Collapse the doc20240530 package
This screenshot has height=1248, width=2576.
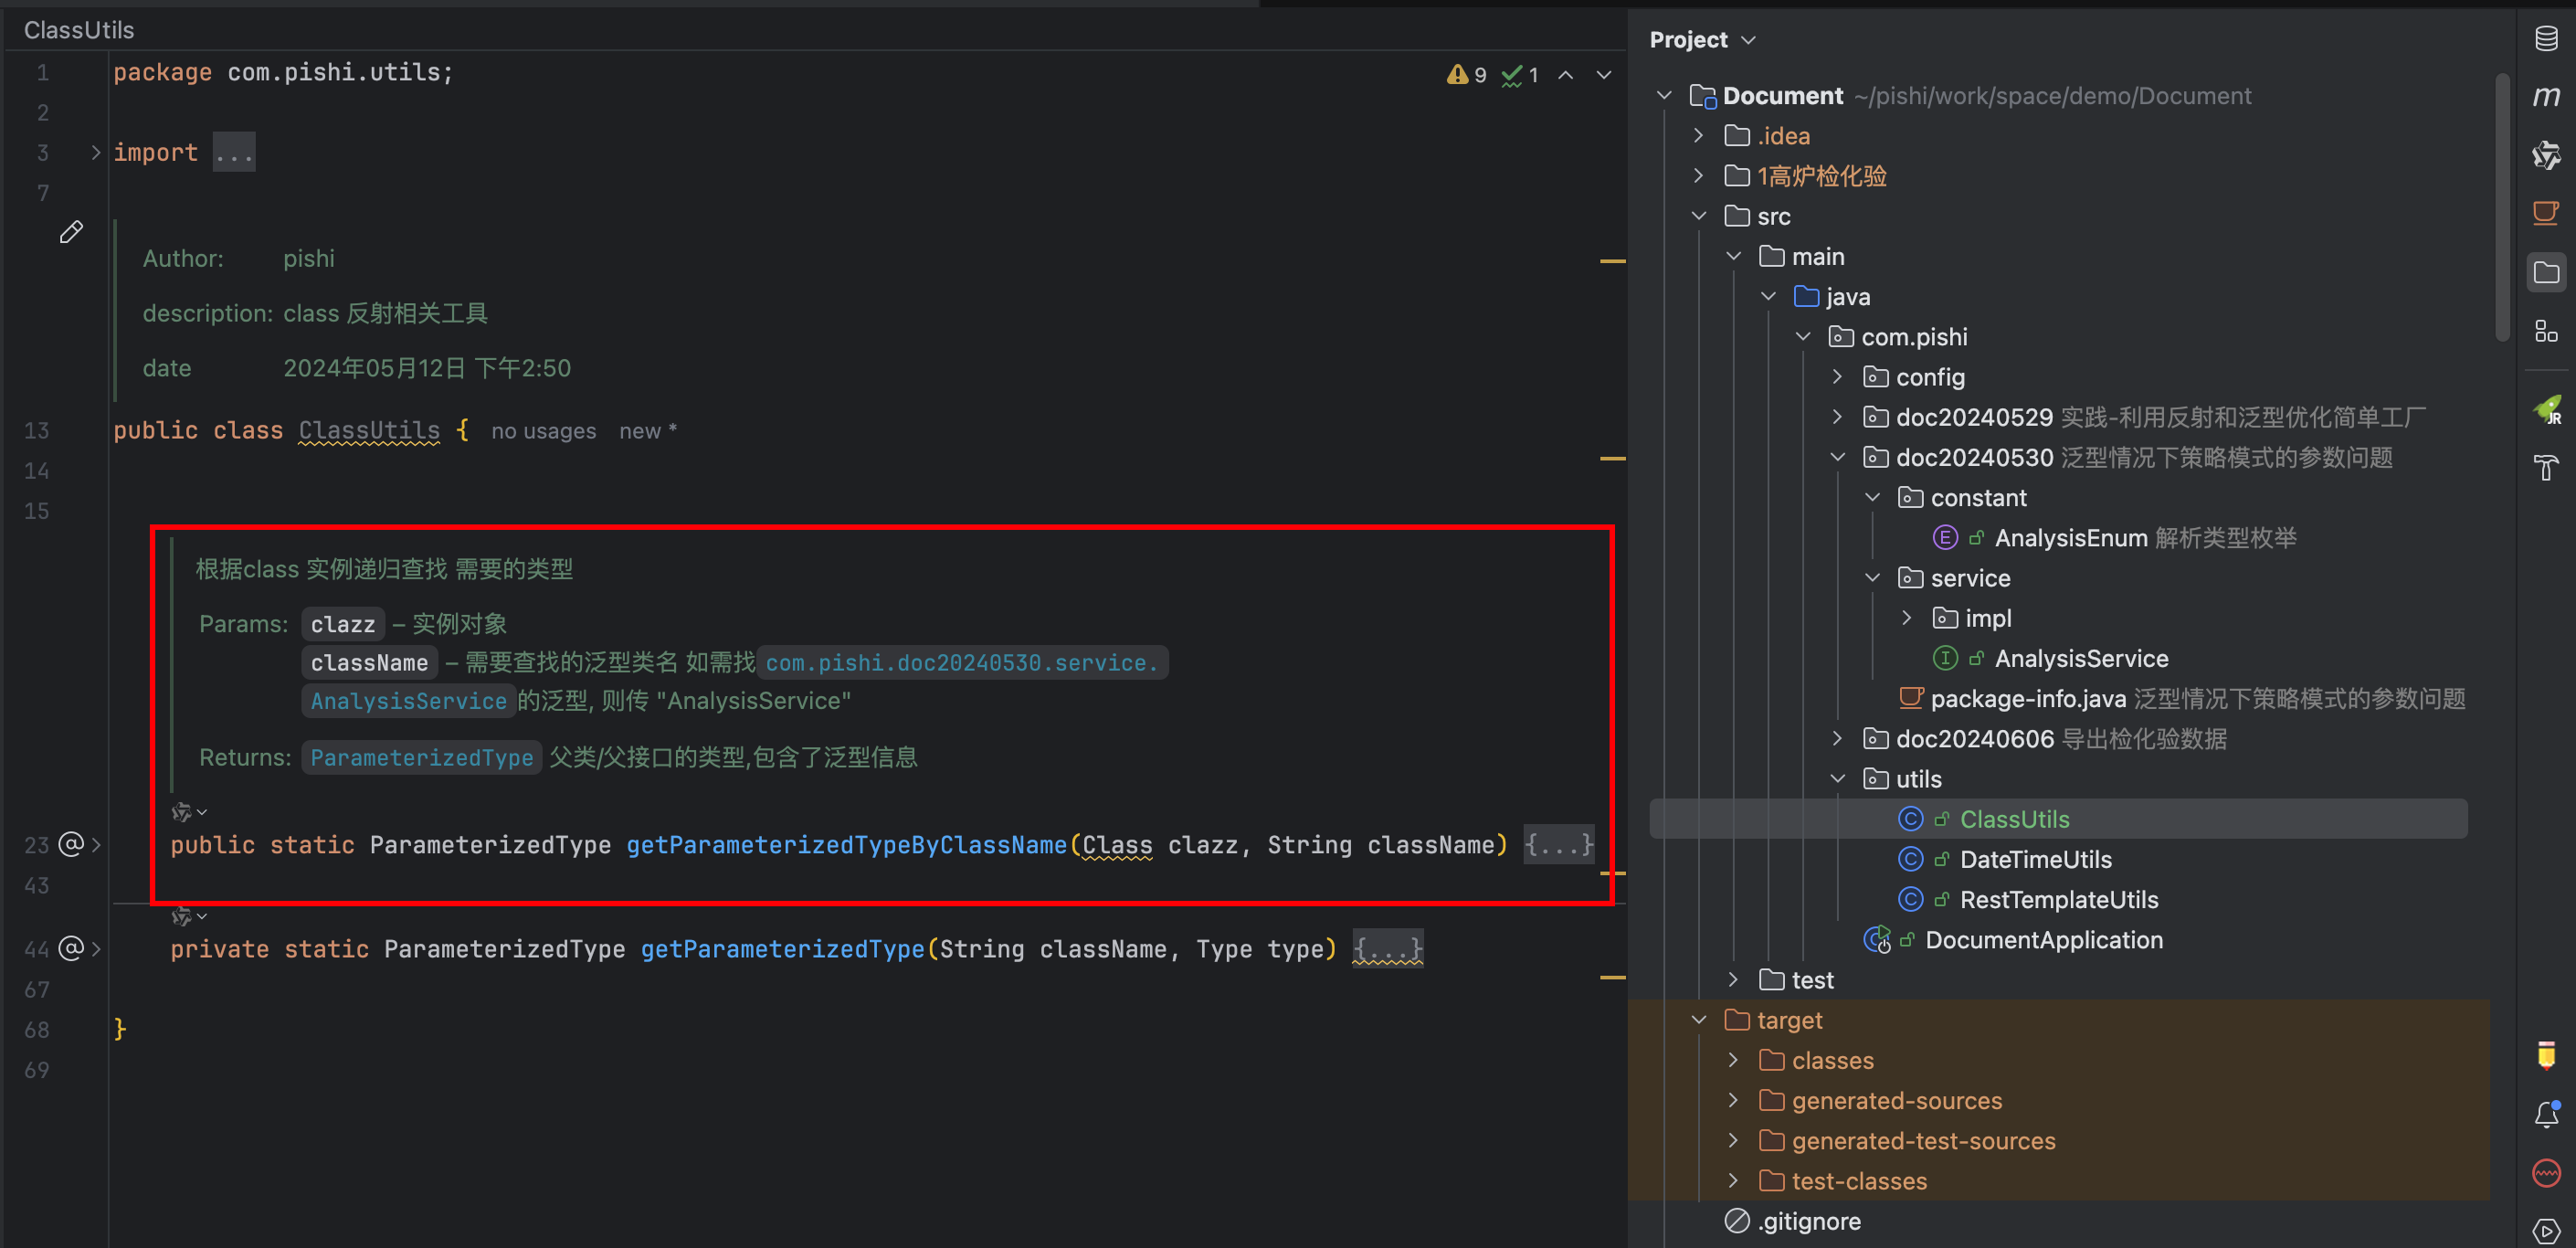pyautogui.click(x=1837, y=457)
